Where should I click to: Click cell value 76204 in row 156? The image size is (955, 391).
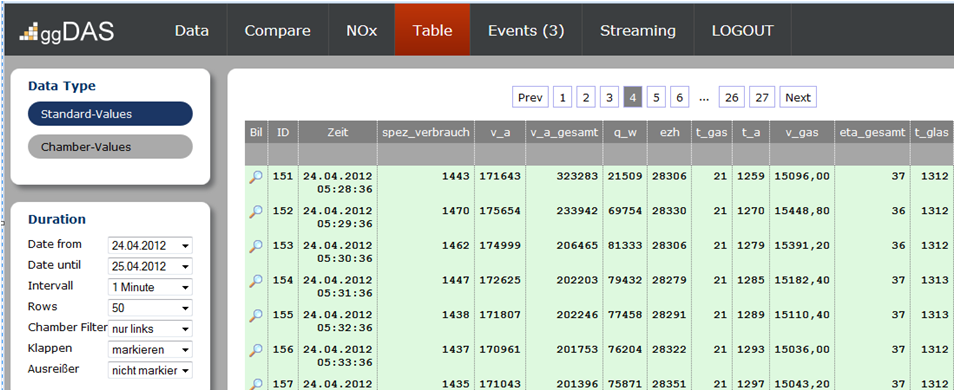tap(625, 350)
